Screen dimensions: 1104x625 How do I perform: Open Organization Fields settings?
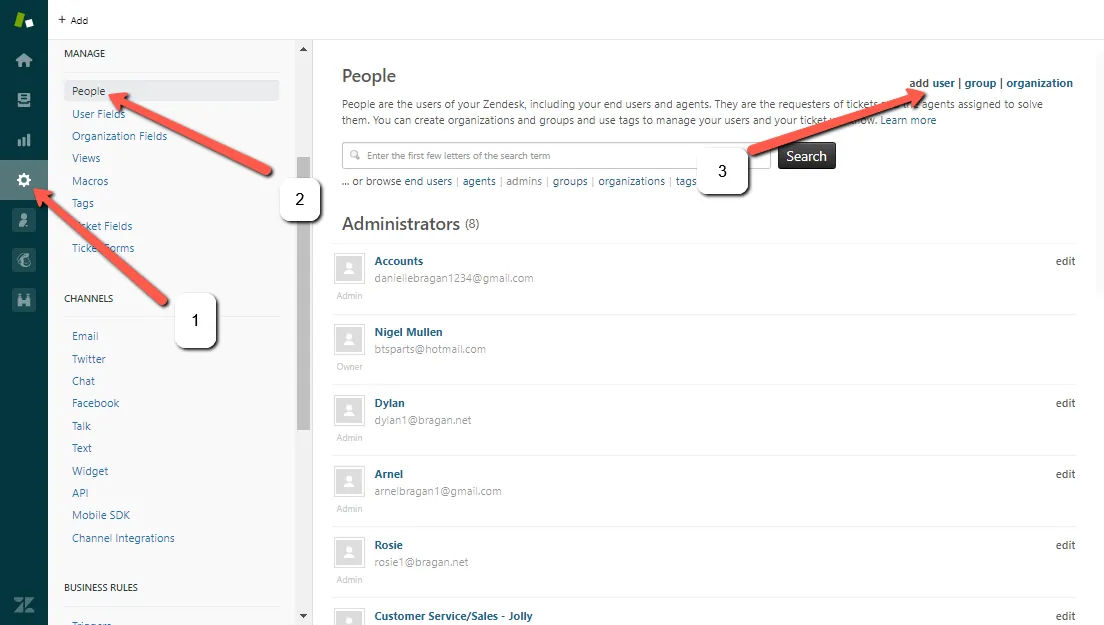pyautogui.click(x=120, y=137)
